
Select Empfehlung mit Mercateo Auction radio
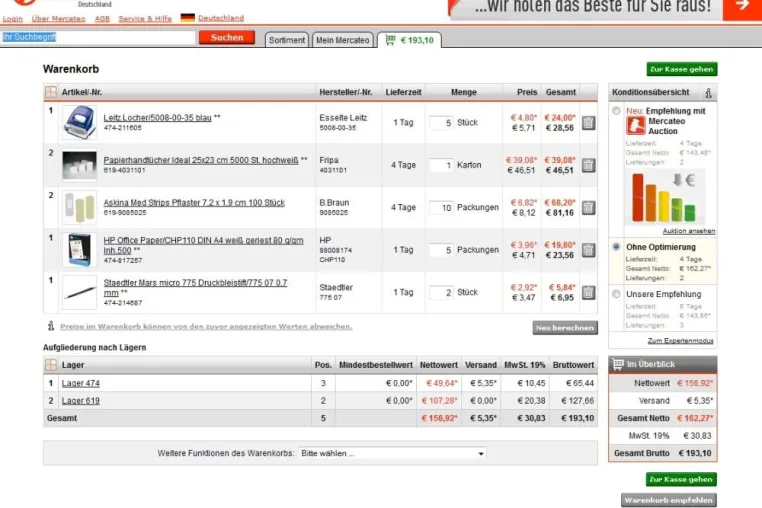pyautogui.click(x=616, y=111)
